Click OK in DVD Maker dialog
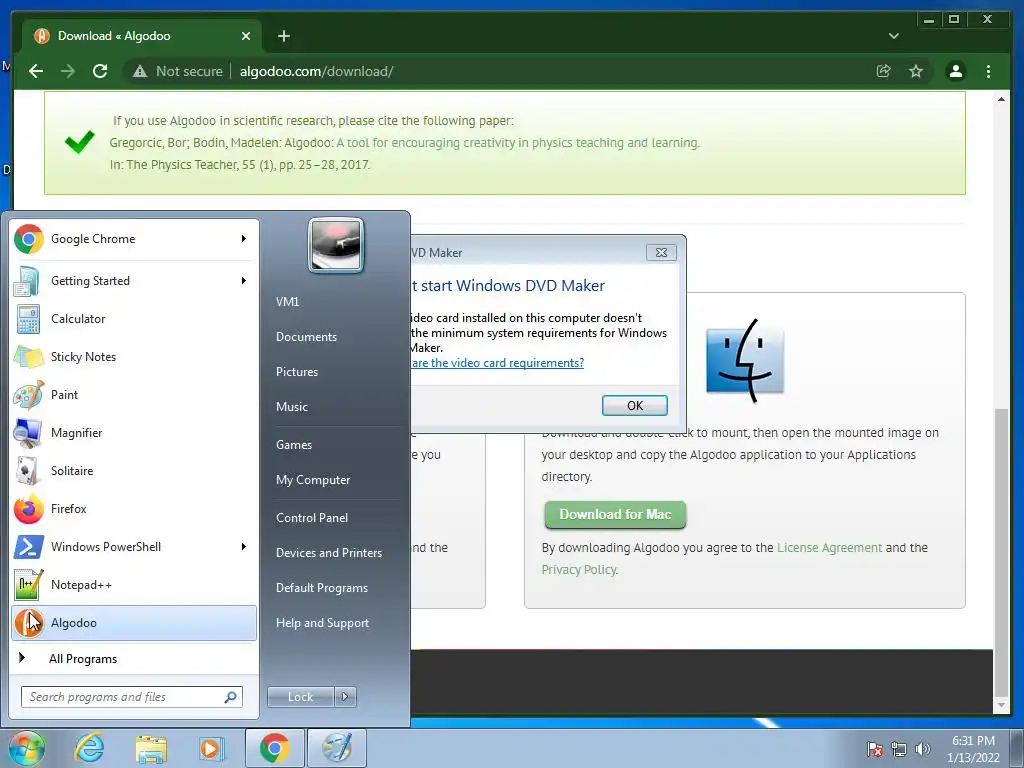 (x=635, y=406)
